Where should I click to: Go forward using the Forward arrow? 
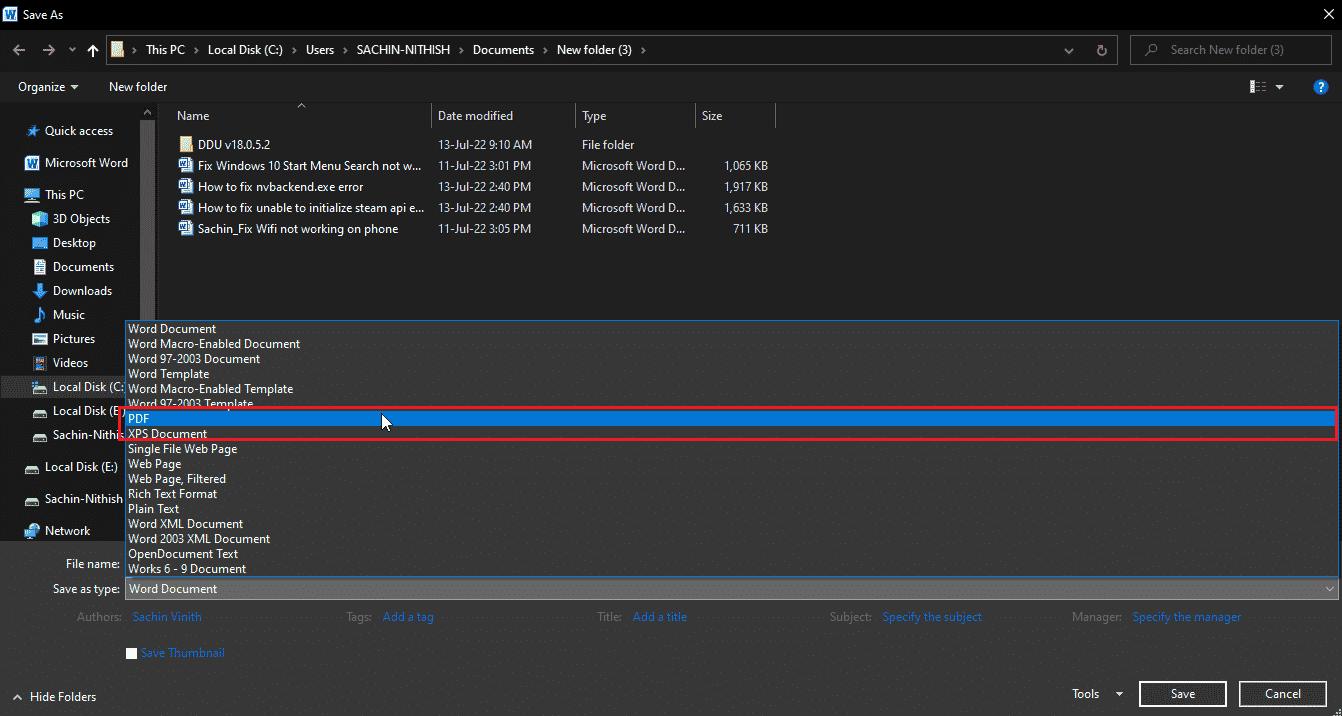pyautogui.click(x=48, y=50)
